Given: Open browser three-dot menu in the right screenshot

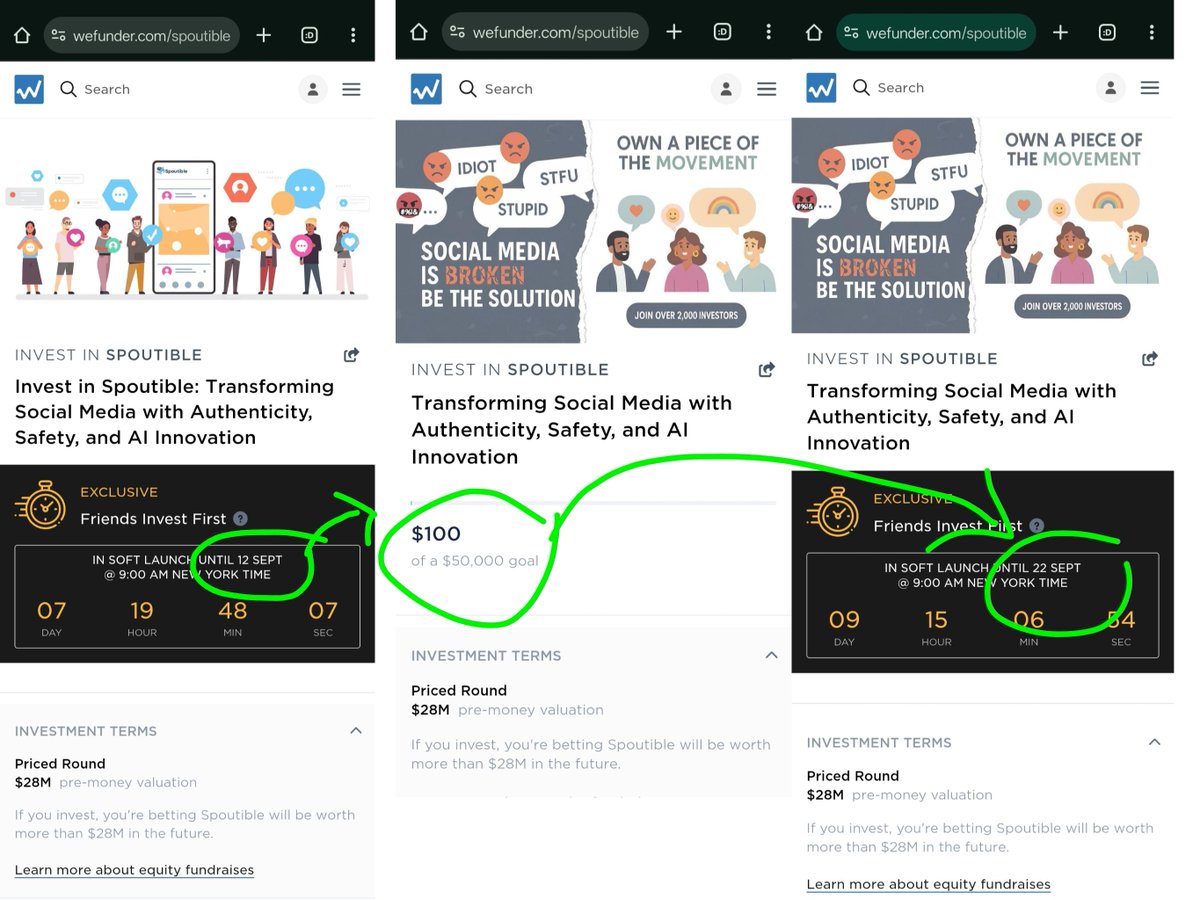Looking at the screenshot, I should (x=1151, y=32).
